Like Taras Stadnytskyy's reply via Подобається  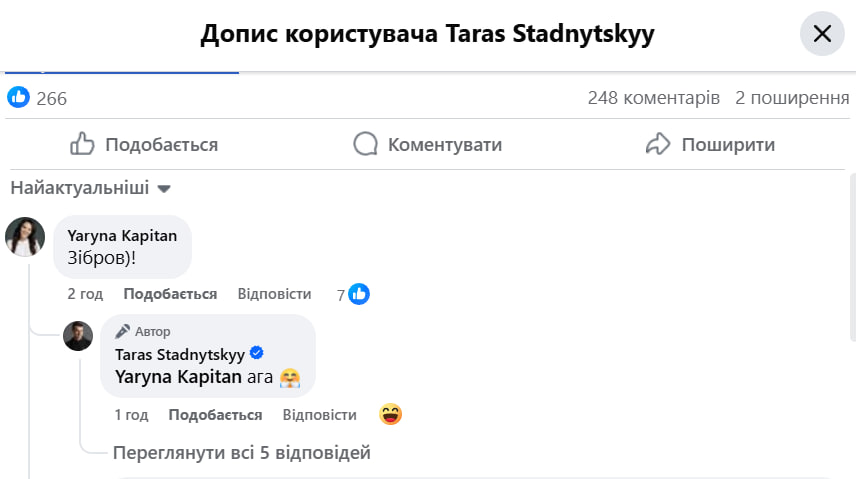215,415
